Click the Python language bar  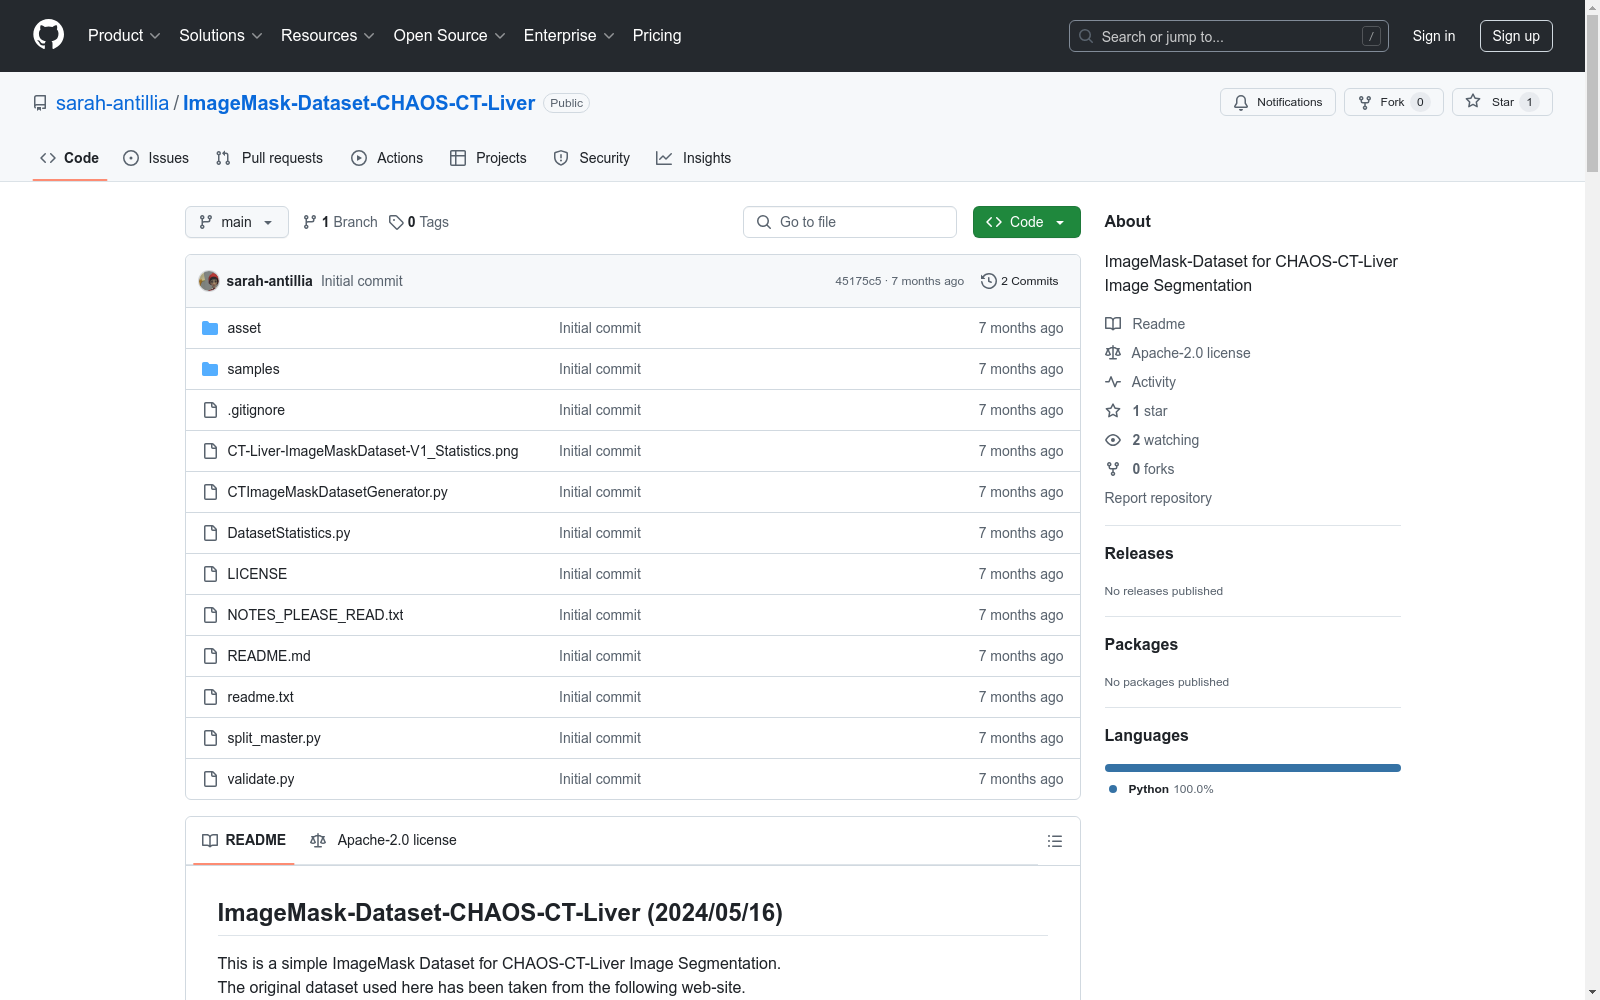click(x=1253, y=768)
